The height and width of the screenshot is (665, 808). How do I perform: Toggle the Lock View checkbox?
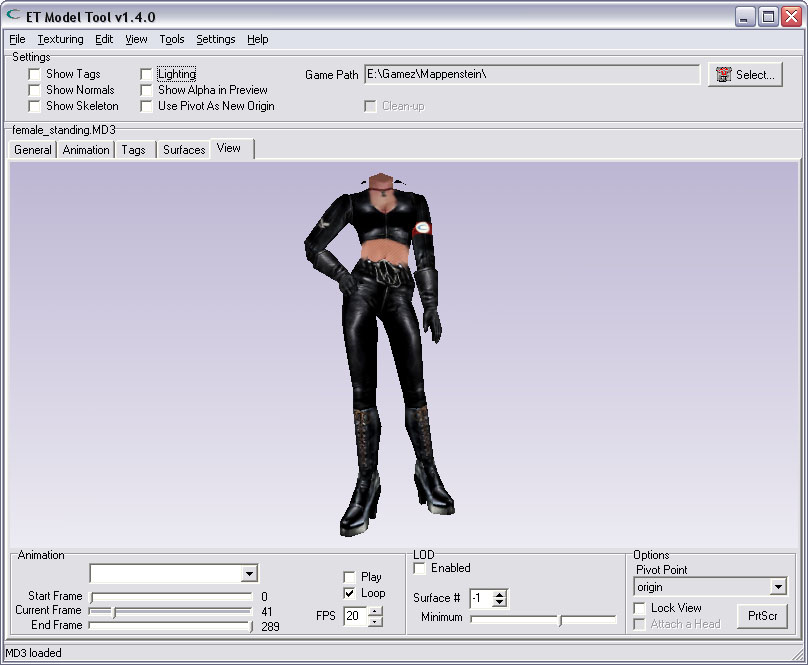639,608
